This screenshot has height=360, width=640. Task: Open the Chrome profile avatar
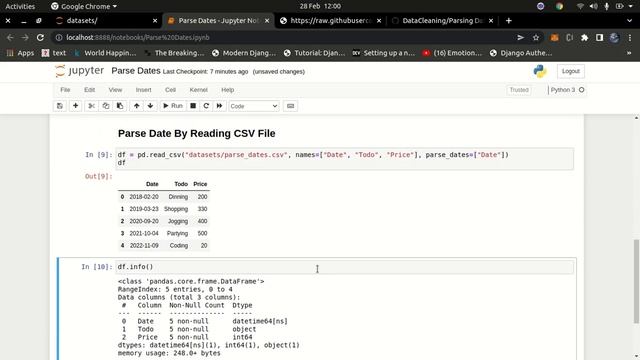pyautogui.click(x=614, y=38)
